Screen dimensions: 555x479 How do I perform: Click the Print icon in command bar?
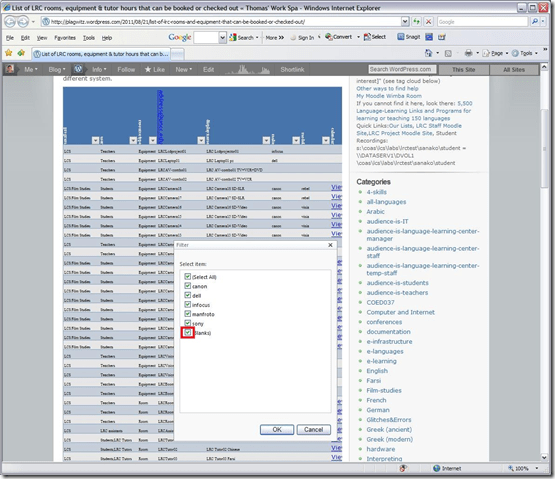pyautogui.click(x=468, y=53)
